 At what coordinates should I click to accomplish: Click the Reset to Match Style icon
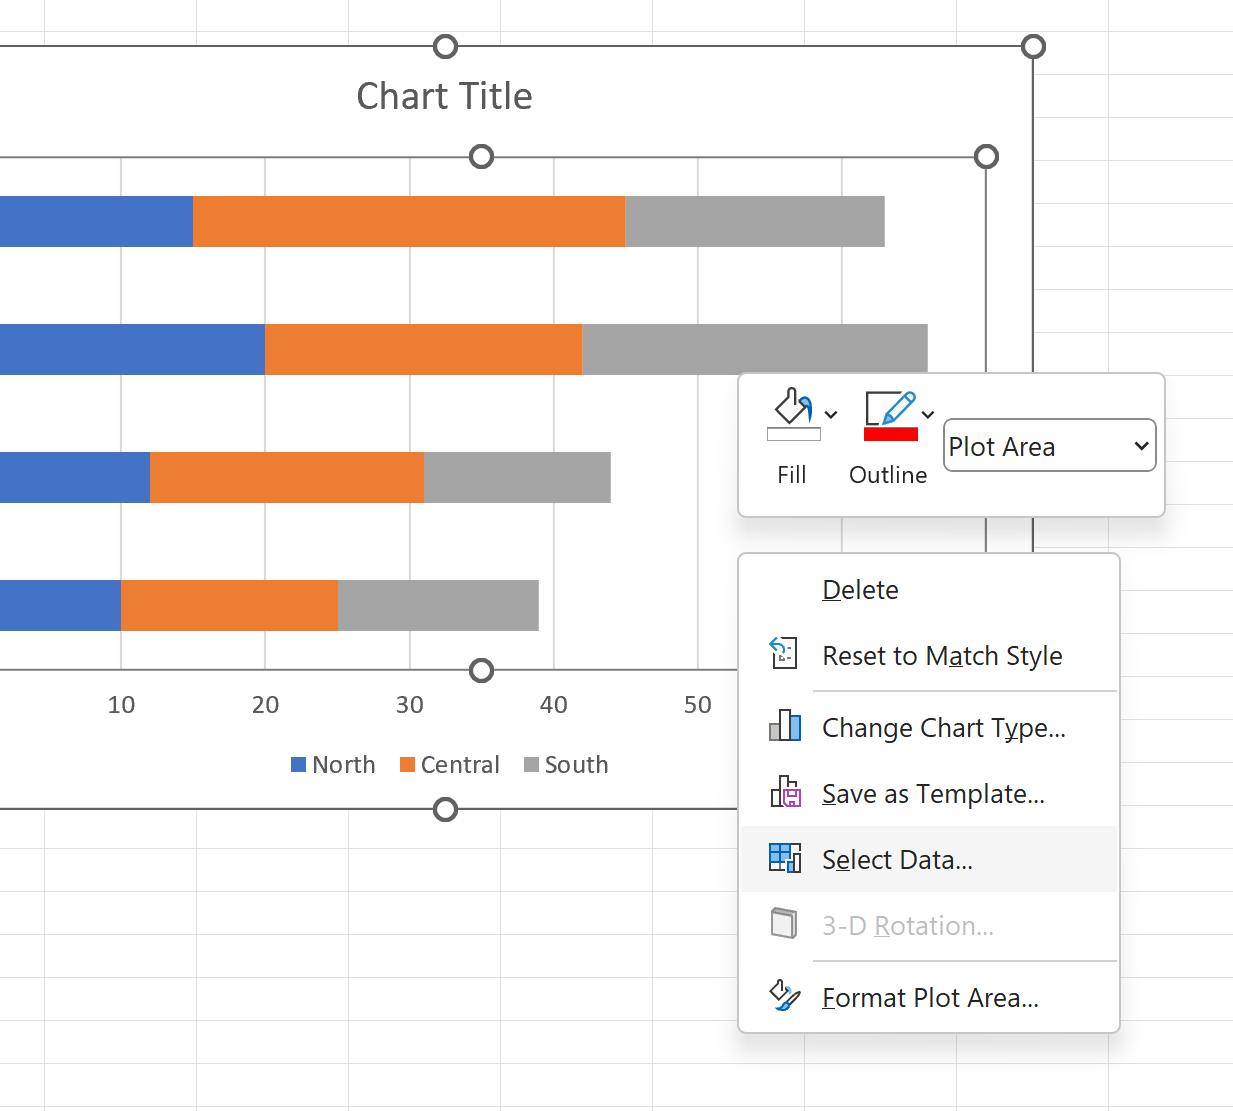[785, 654]
